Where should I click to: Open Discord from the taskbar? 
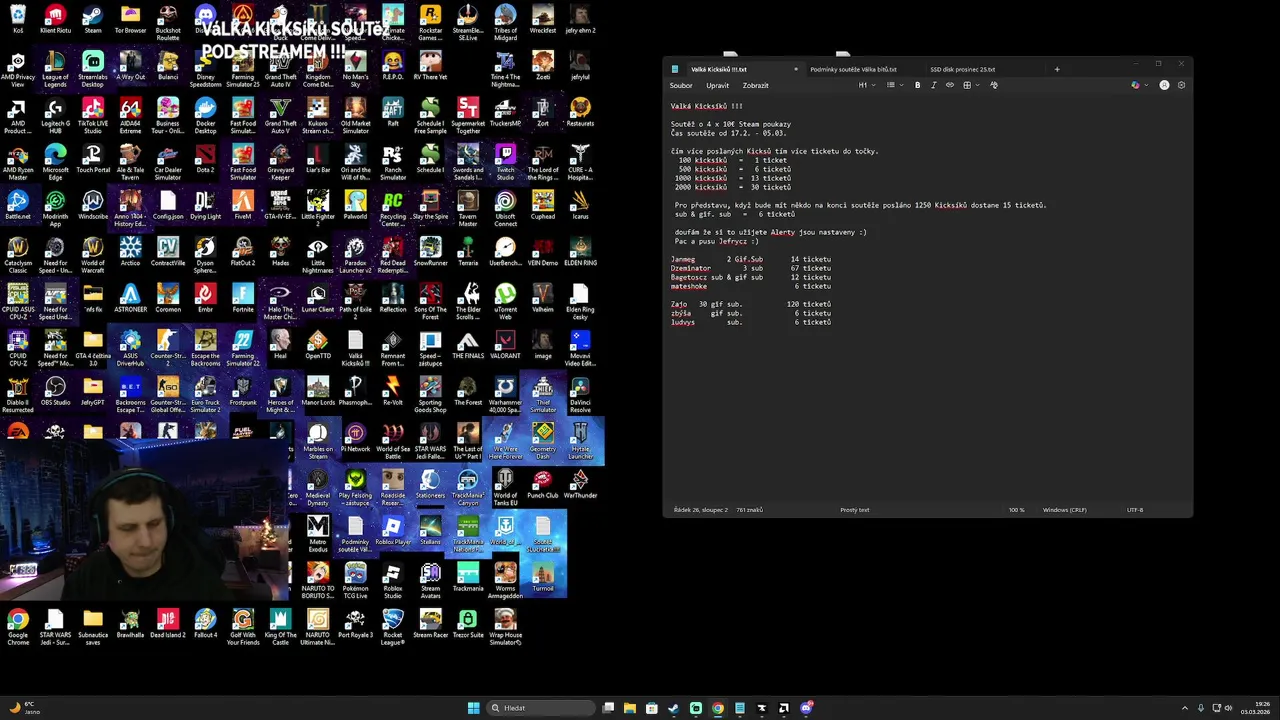(x=806, y=708)
